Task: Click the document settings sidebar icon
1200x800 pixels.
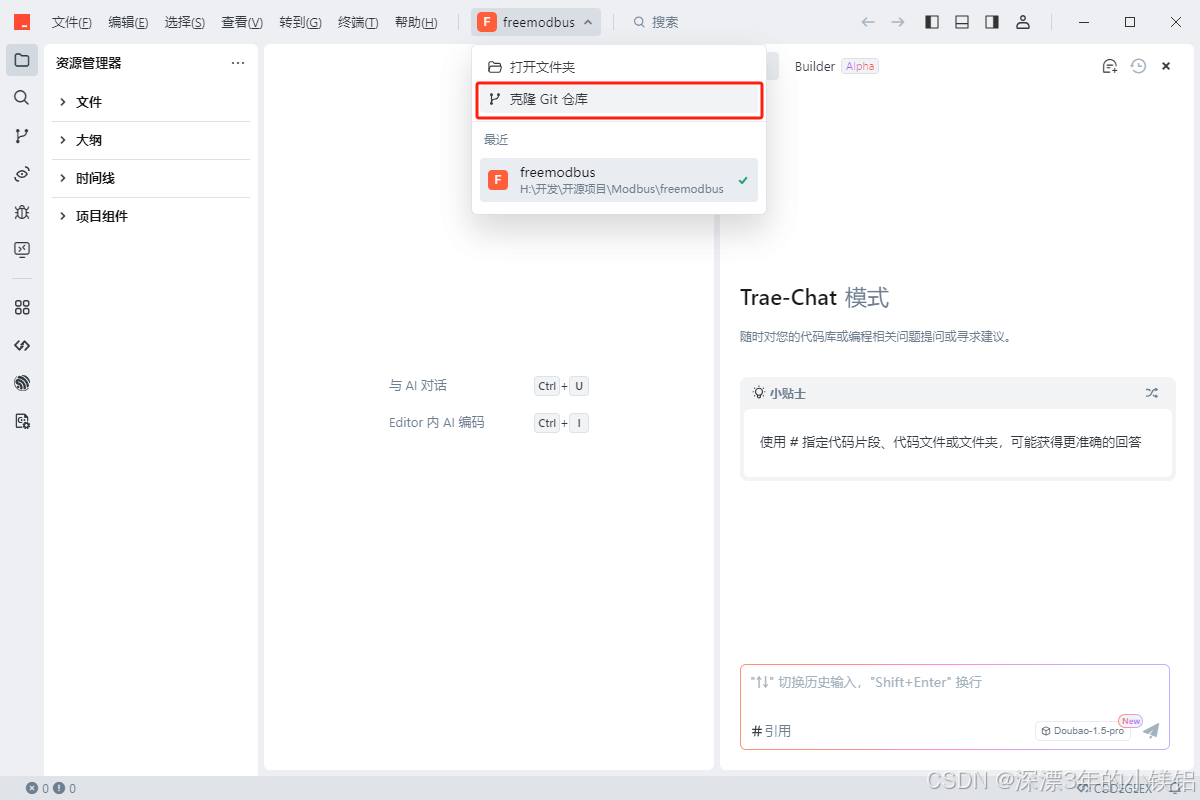Action: coord(21,421)
